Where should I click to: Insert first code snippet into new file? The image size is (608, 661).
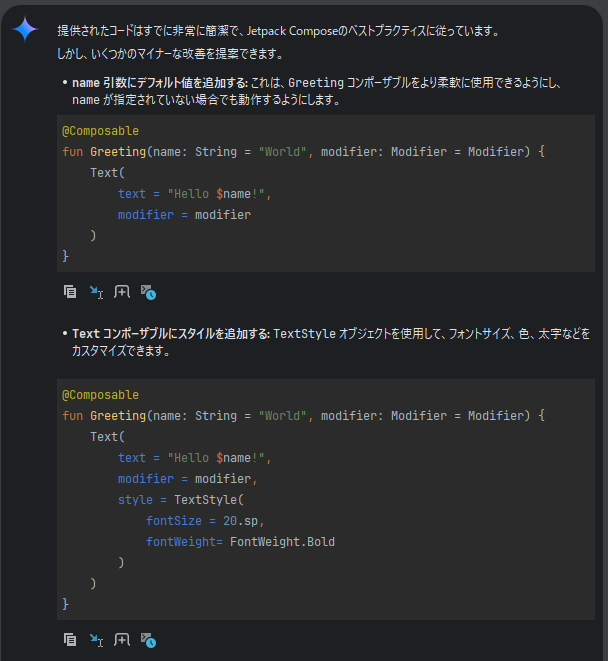122,292
